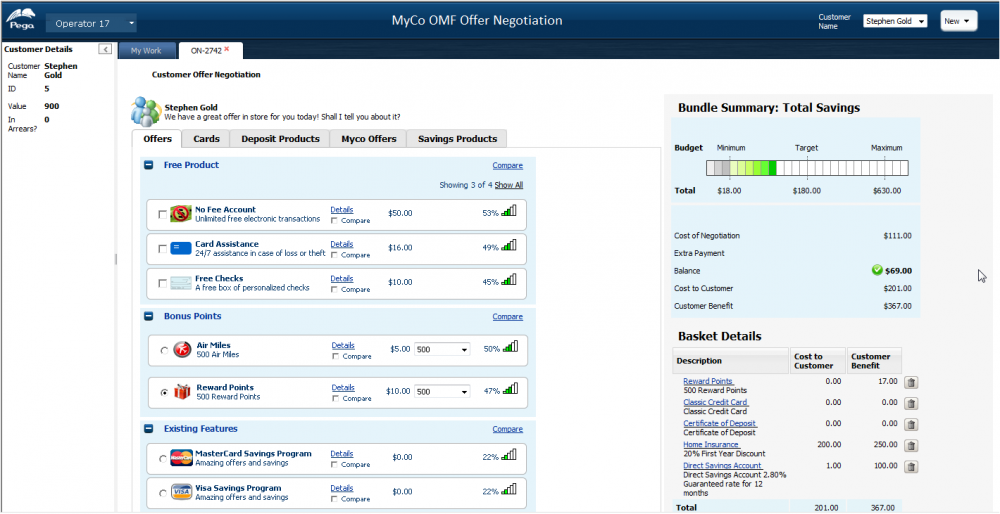This screenshot has height=514, width=1000.
Task: Click the Visa logo icon
Action: 181,492
